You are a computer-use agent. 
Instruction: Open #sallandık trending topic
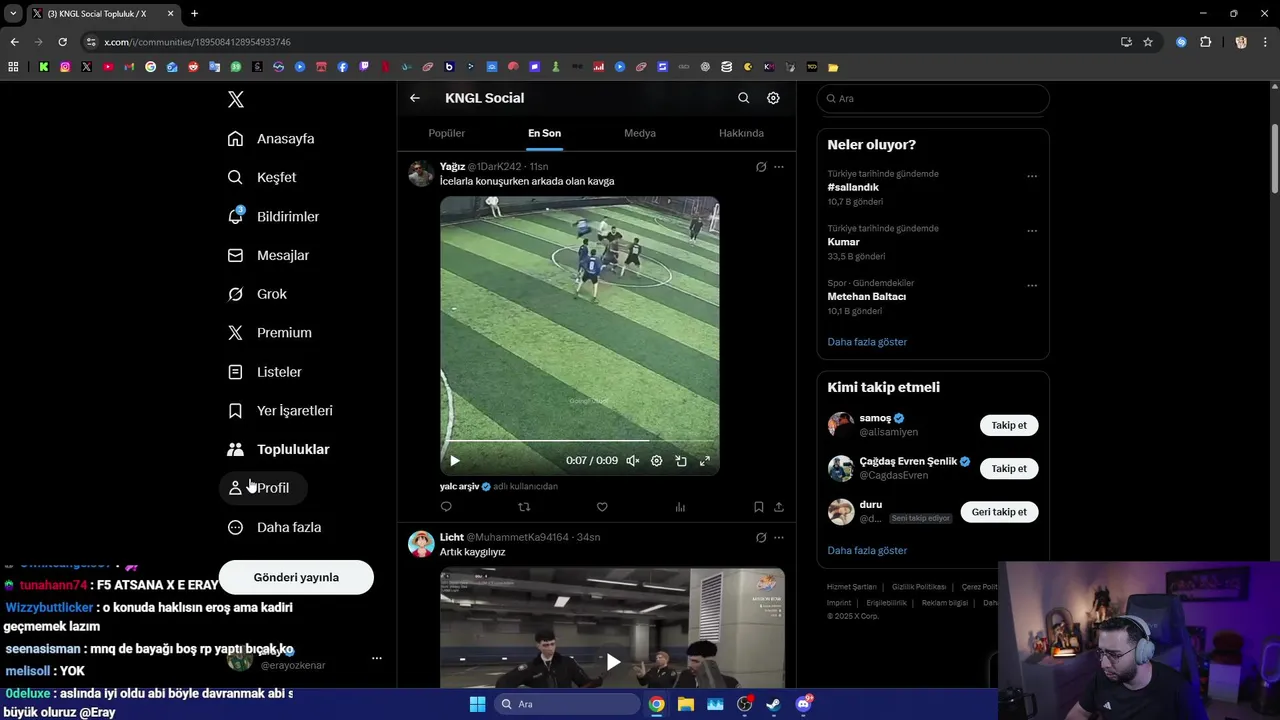point(853,187)
